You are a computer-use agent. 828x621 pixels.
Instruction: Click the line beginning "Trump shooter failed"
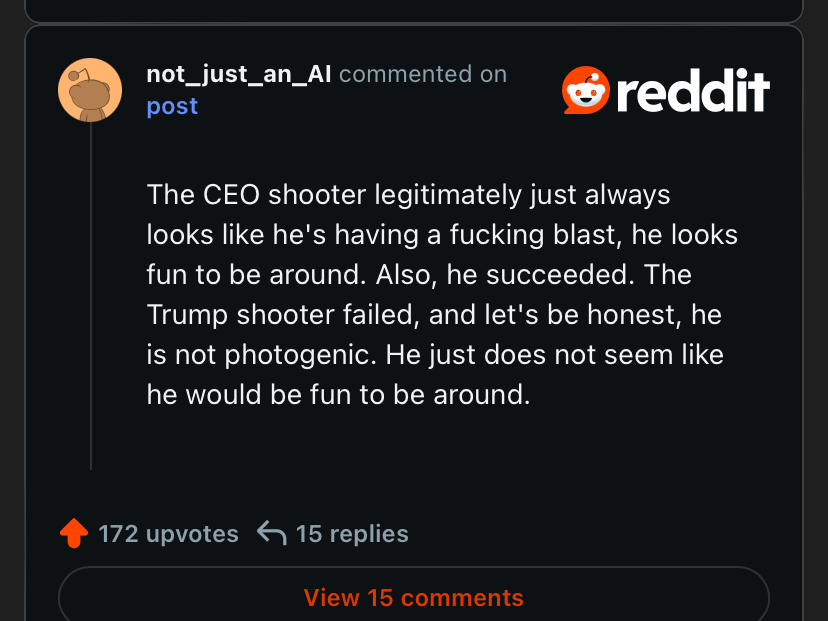(434, 314)
